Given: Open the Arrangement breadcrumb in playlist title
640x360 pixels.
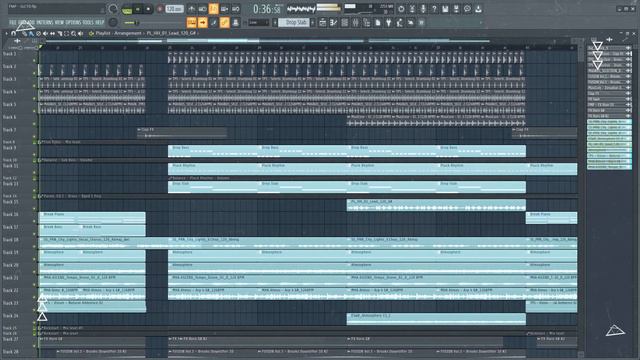Looking at the screenshot, I should [127, 33].
